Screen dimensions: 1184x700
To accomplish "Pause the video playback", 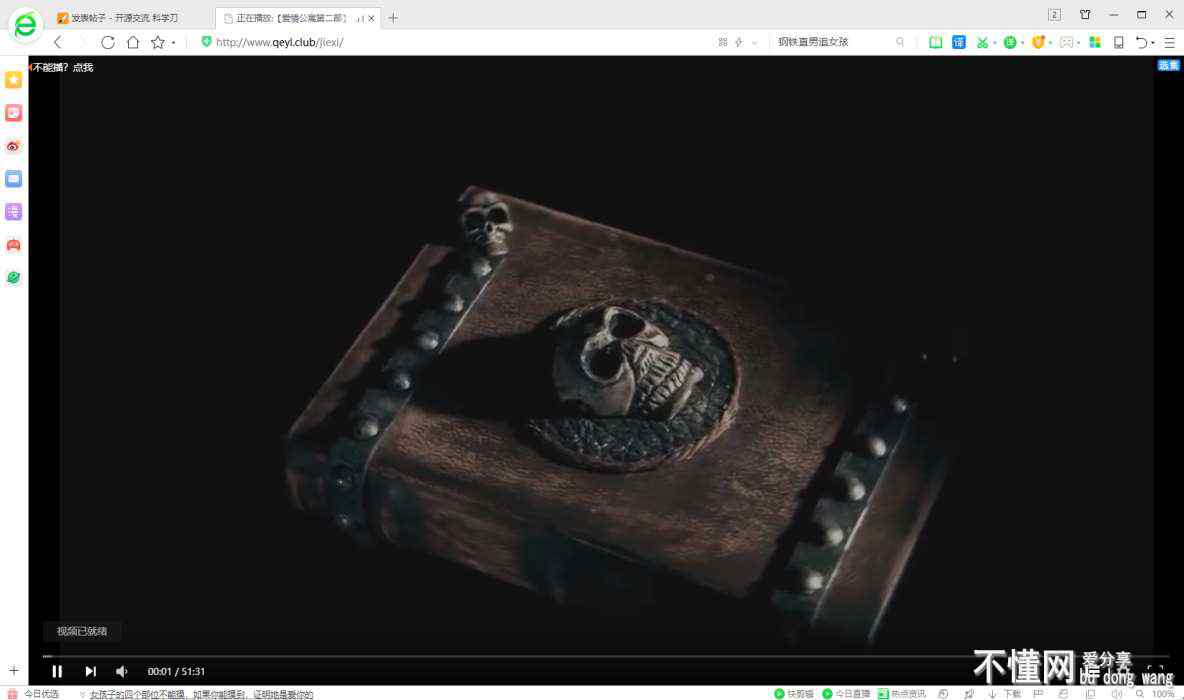I will point(57,671).
